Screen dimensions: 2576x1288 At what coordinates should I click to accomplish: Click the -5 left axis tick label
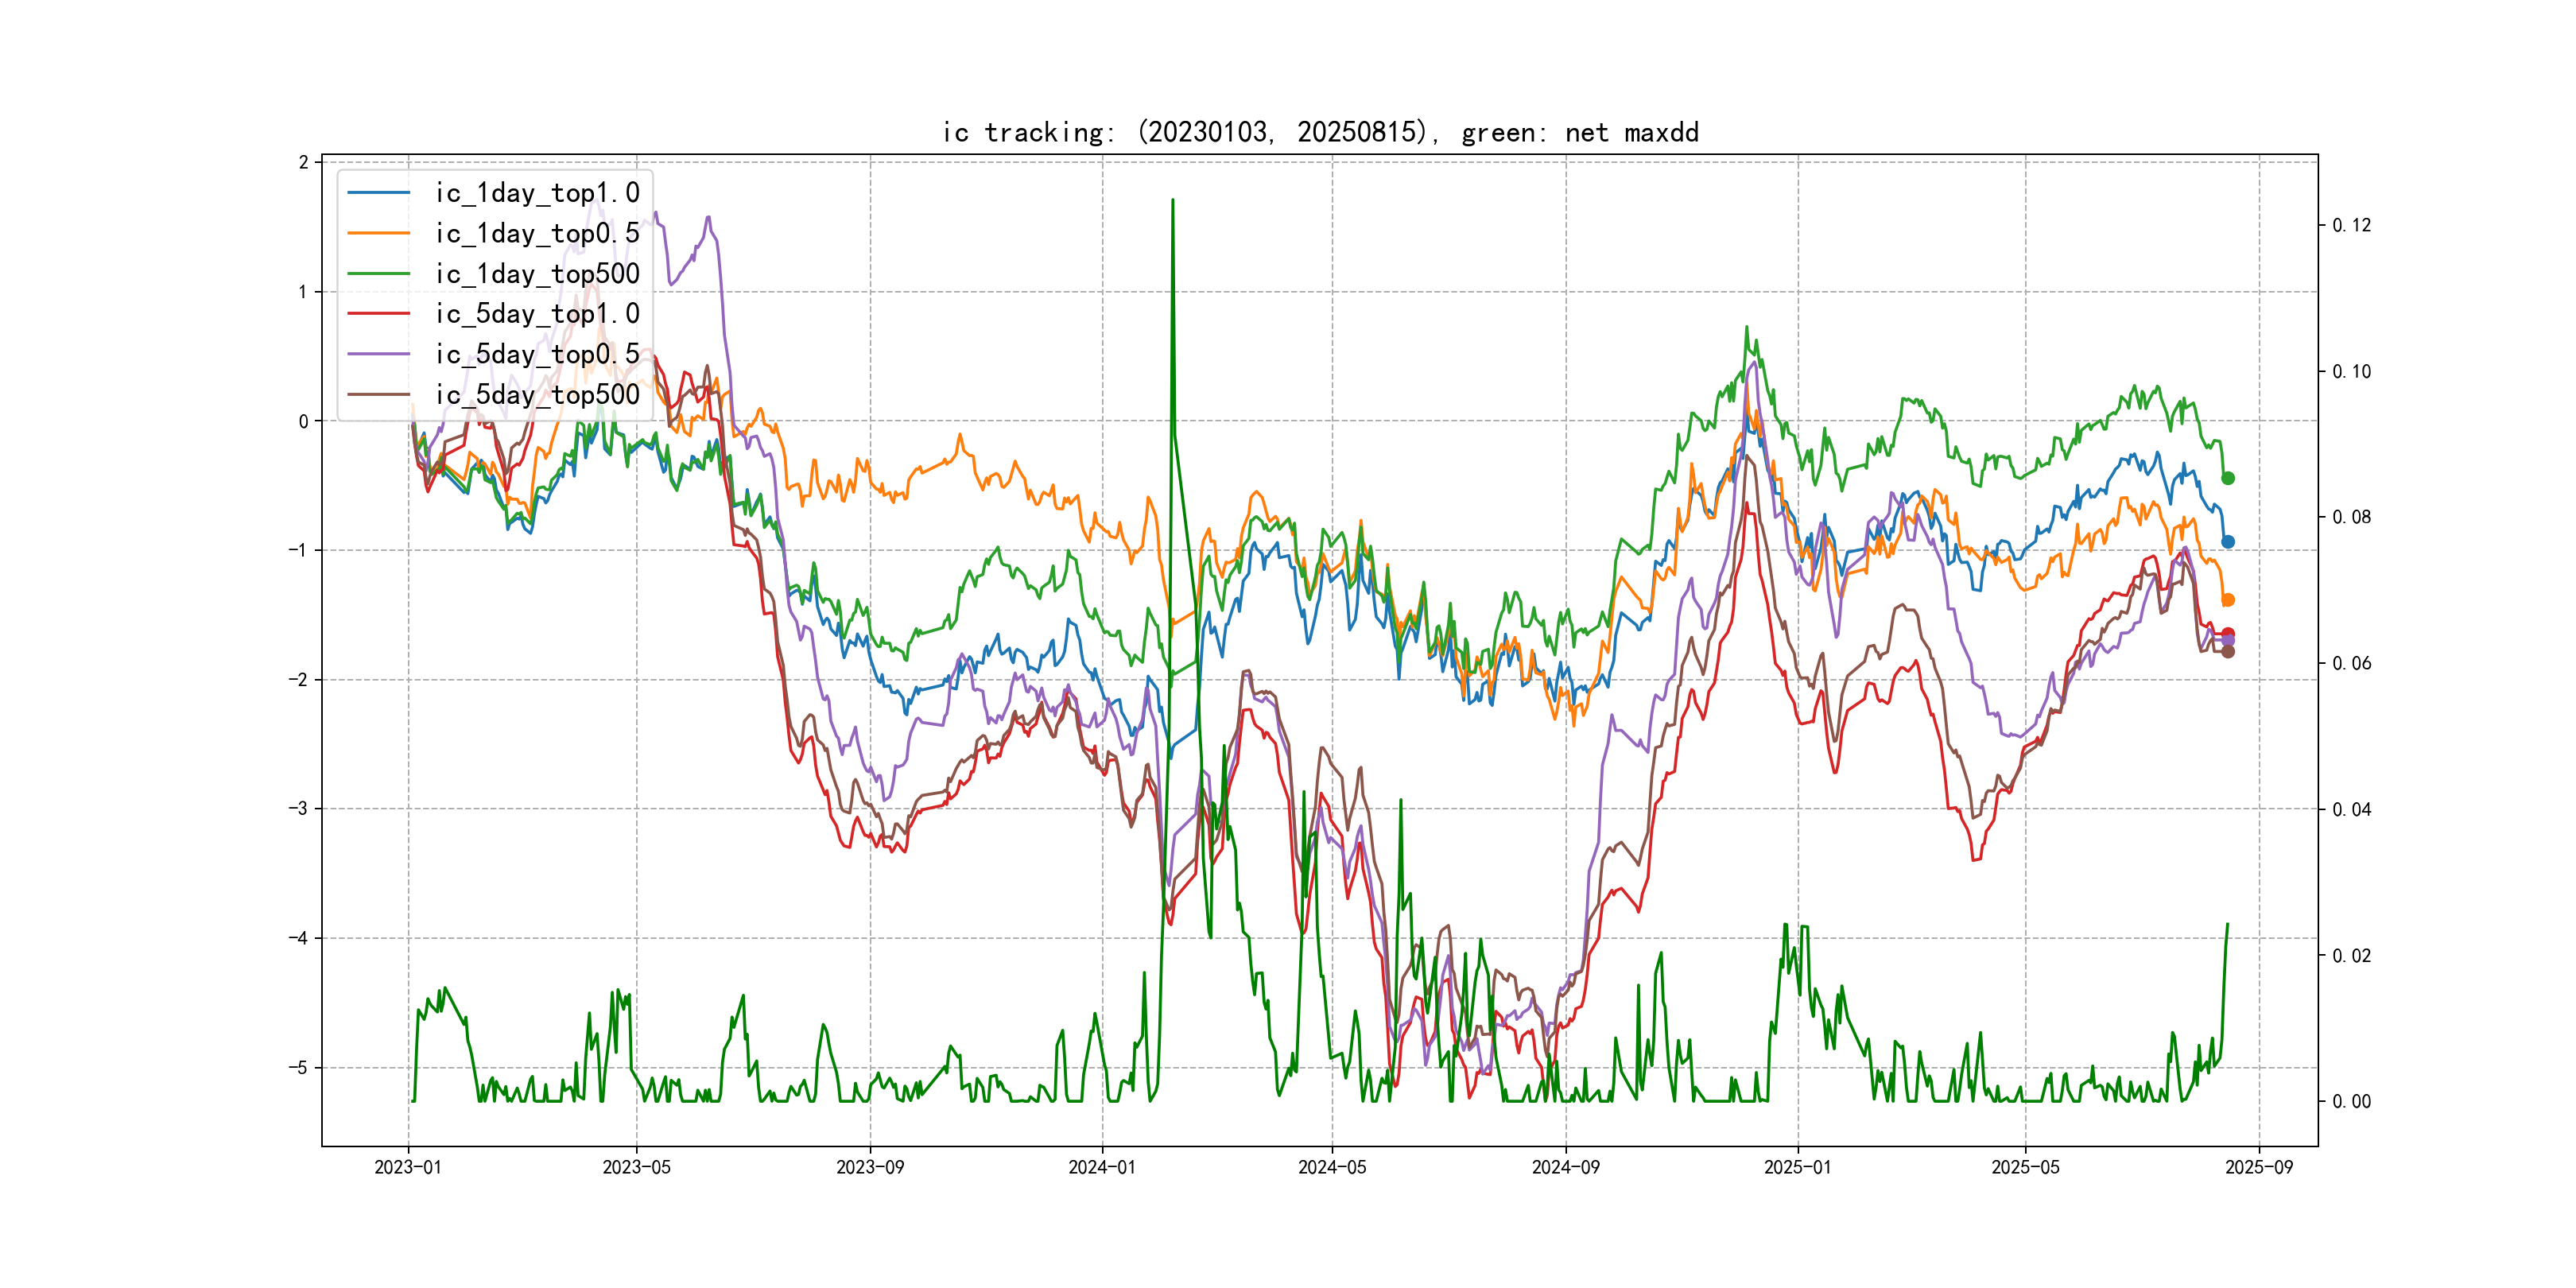coord(298,1067)
